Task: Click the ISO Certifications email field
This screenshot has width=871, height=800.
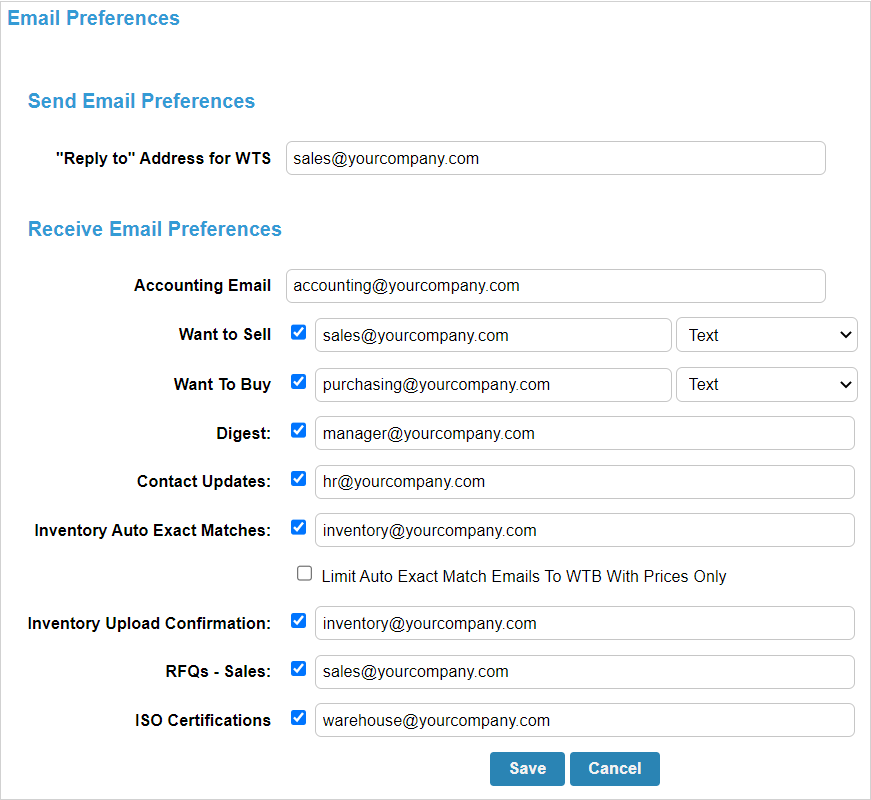Action: 584,720
